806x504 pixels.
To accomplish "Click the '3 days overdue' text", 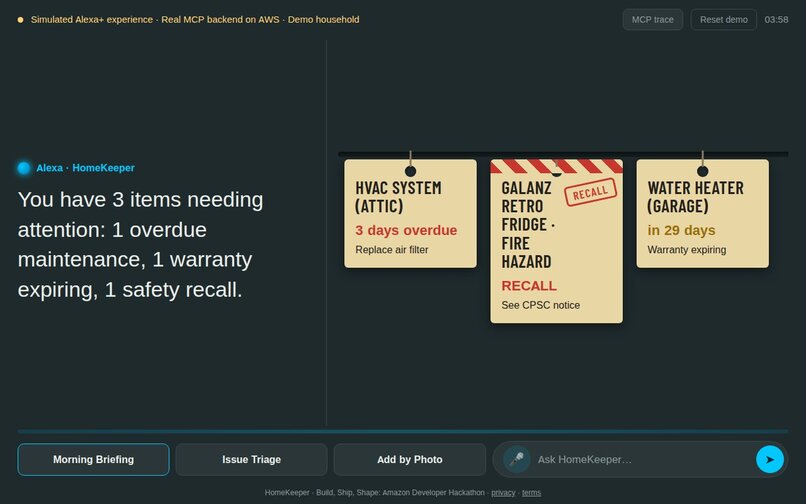I will click(x=406, y=230).
